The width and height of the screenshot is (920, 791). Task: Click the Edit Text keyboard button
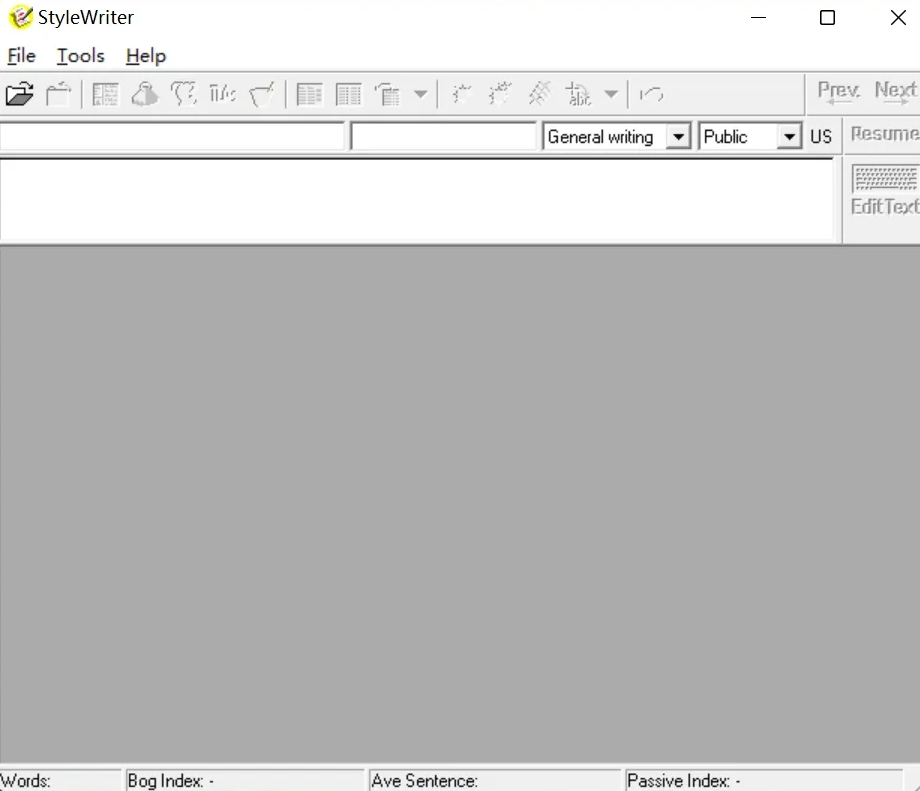tap(884, 191)
